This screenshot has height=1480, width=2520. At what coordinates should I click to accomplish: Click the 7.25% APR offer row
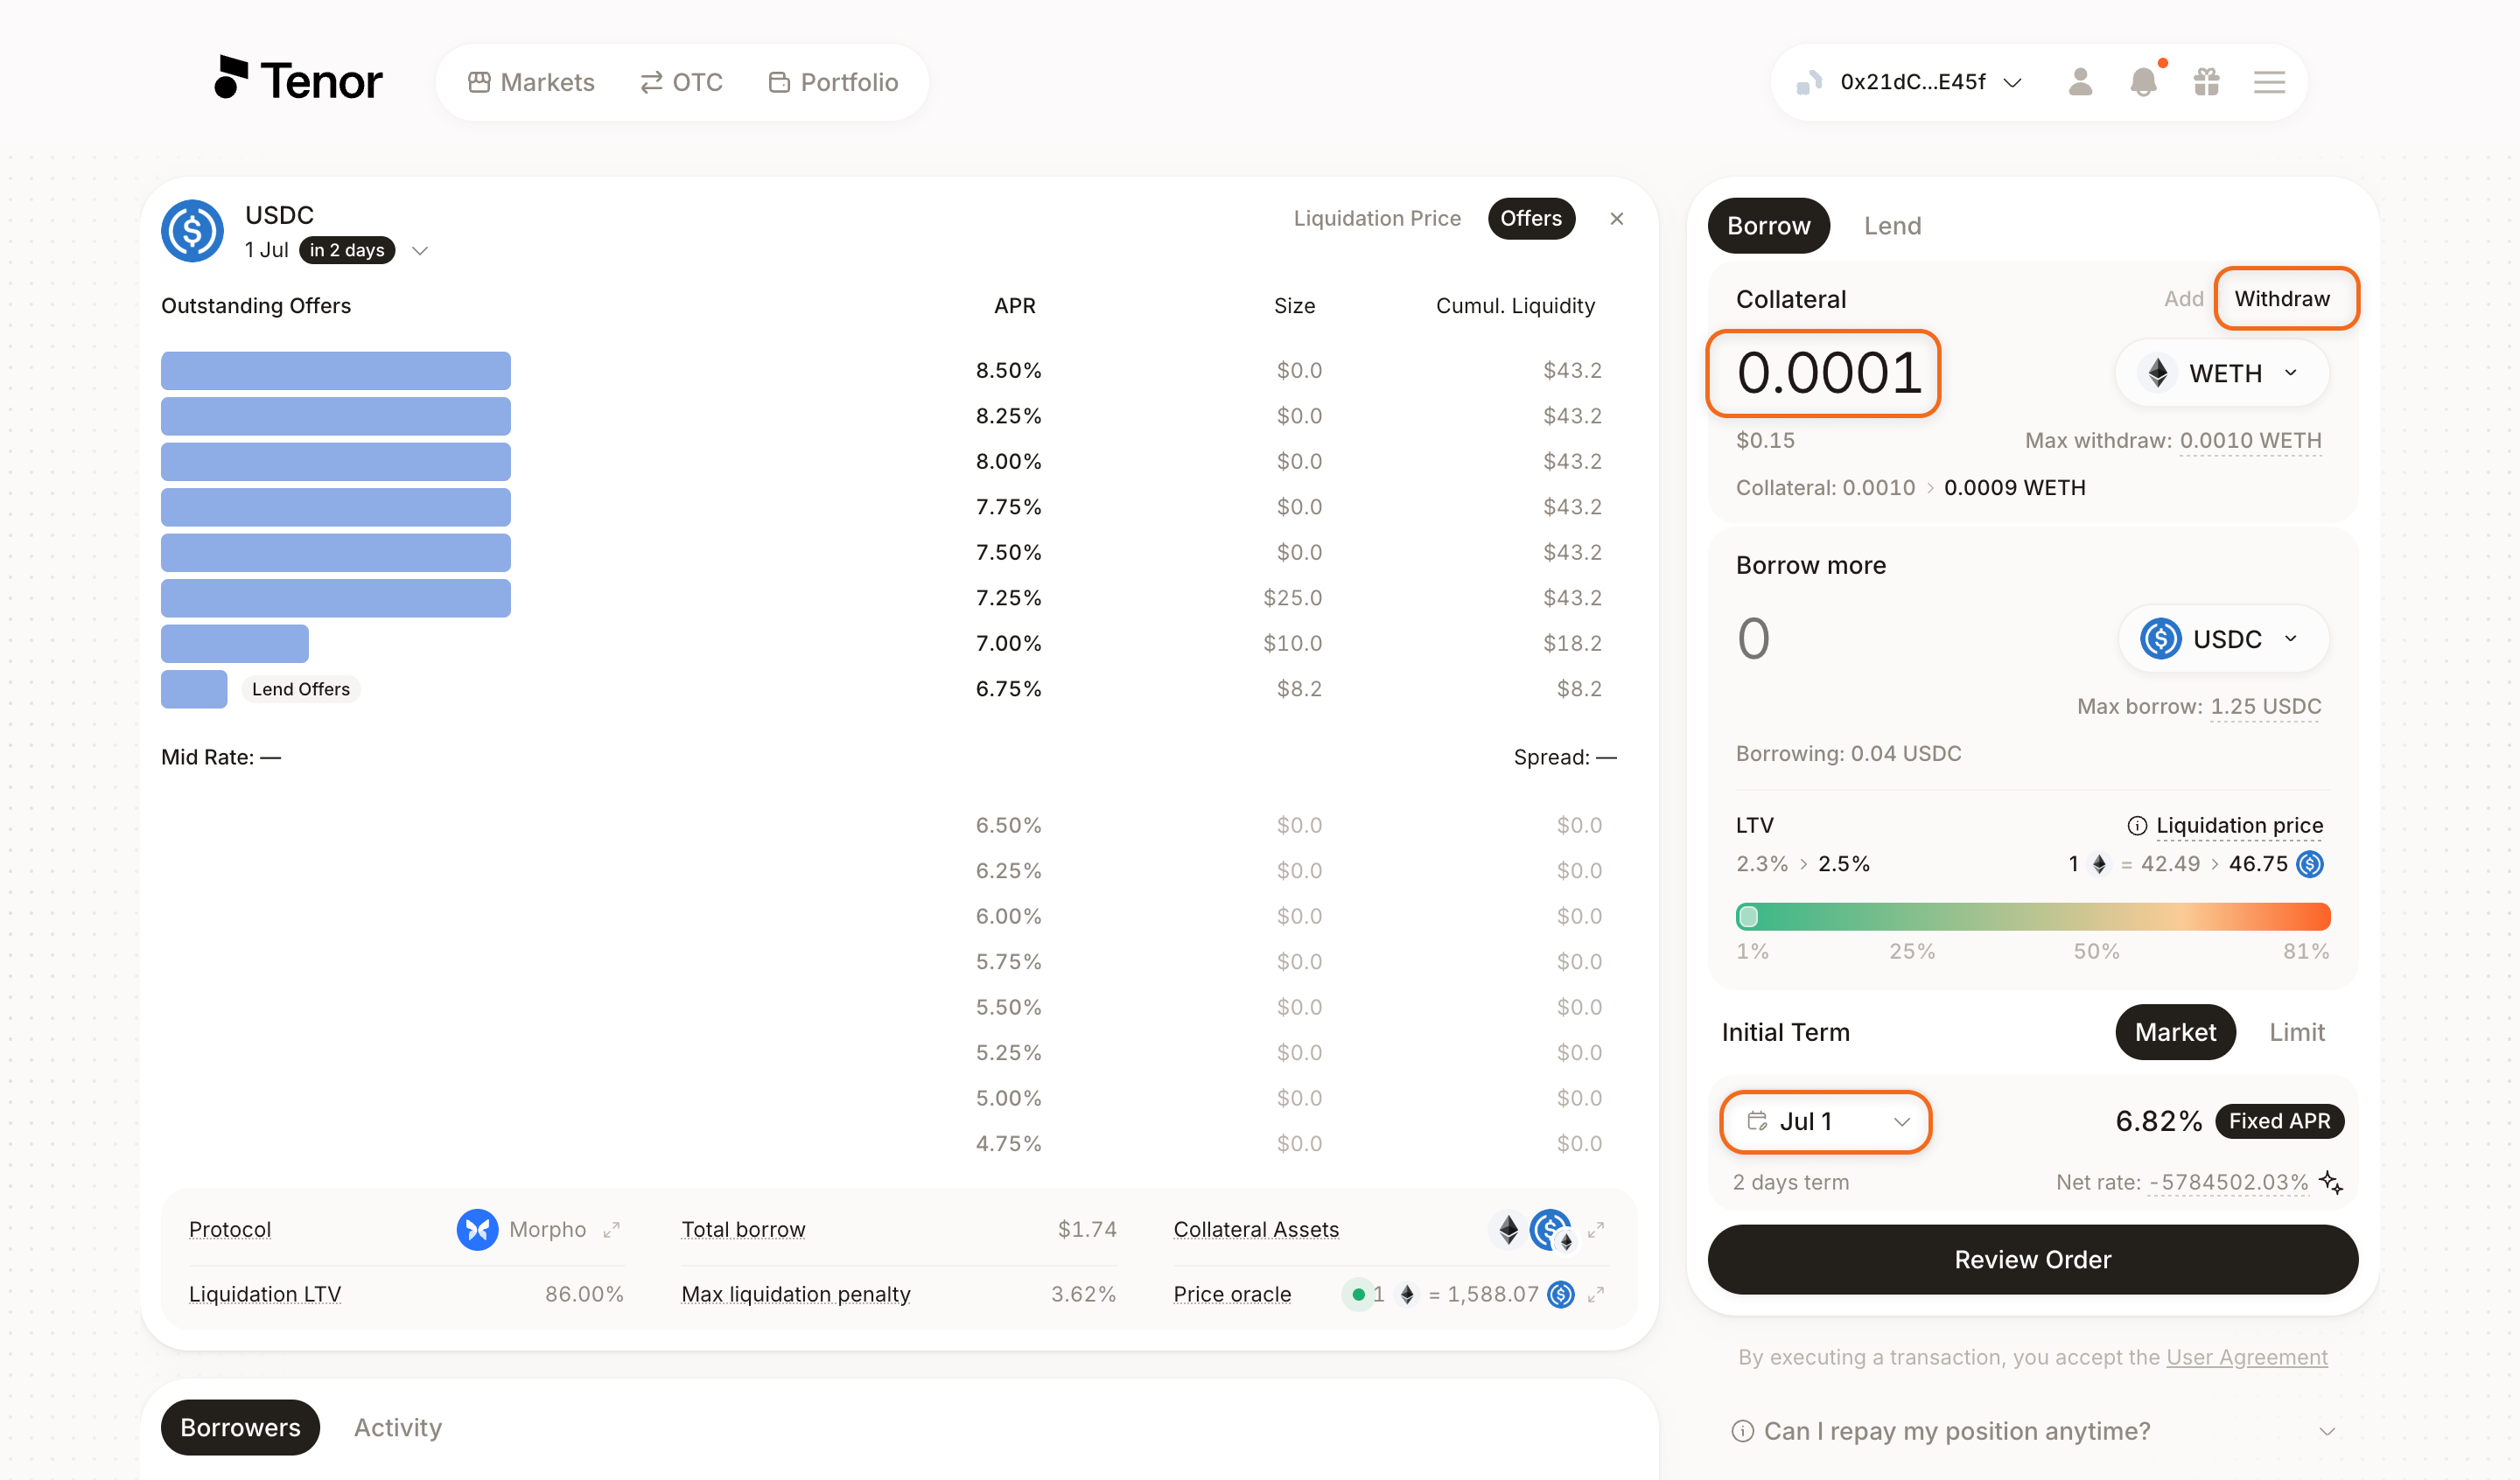coord(890,598)
